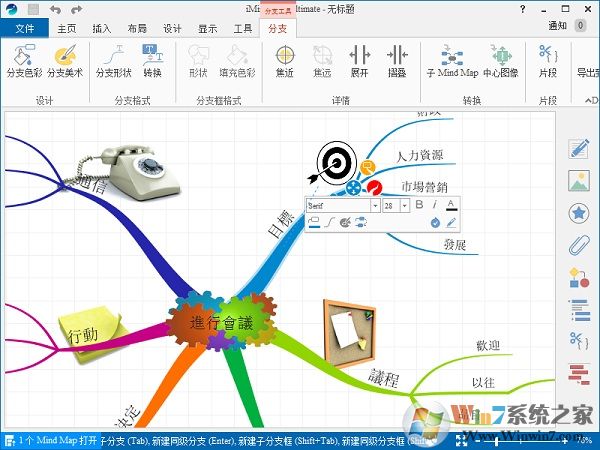Click the 焦近 focus-in icon

[285, 61]
